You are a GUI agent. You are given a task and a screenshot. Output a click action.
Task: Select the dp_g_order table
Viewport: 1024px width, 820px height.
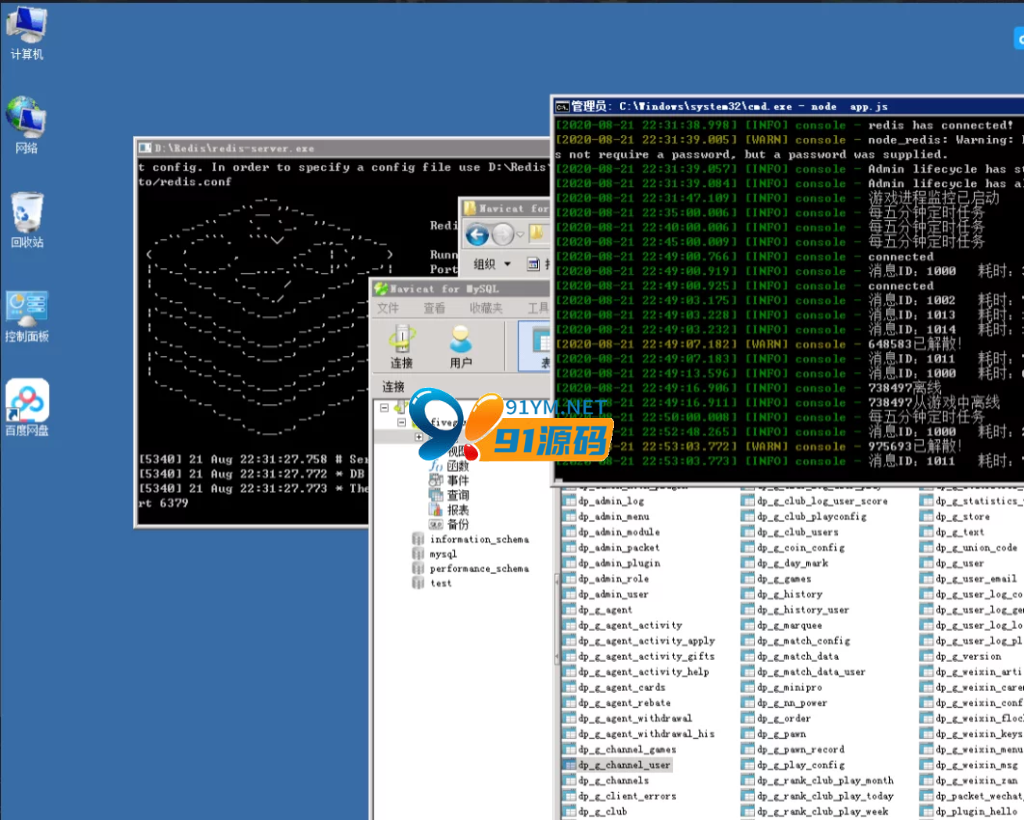[x=784, y=718]
